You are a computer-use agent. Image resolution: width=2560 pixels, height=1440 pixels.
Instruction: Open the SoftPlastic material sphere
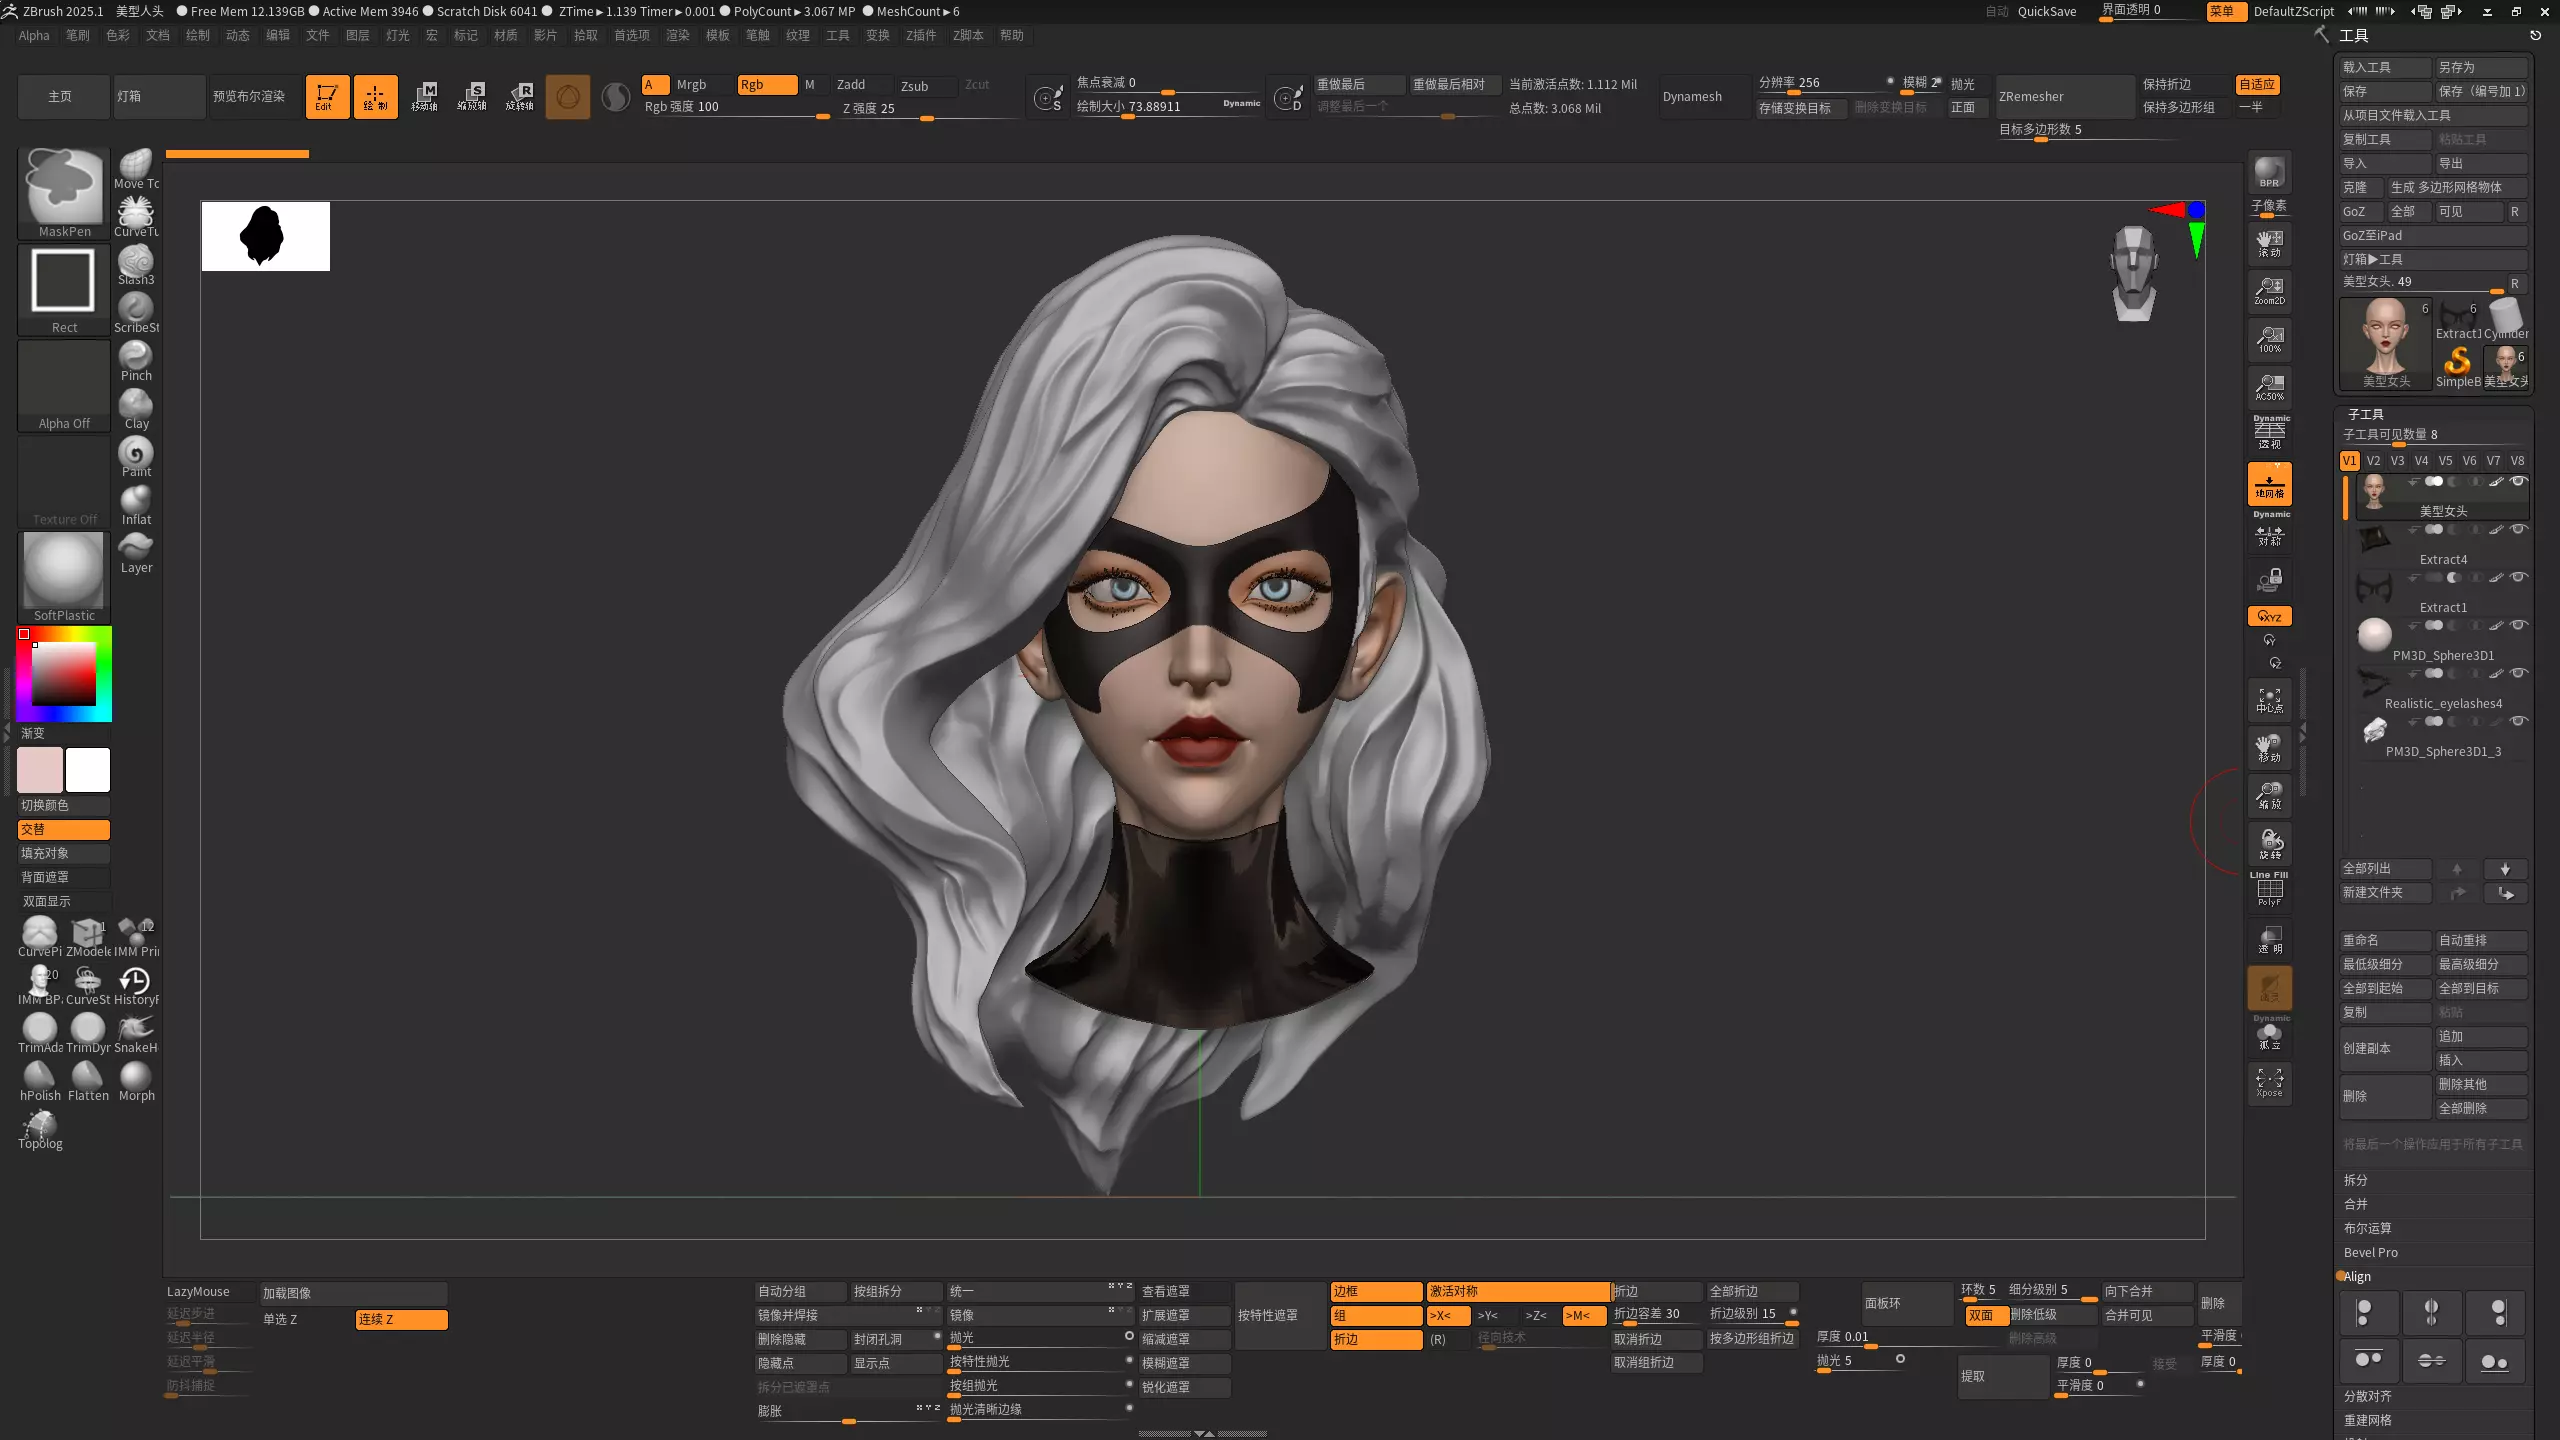[64, 572]
